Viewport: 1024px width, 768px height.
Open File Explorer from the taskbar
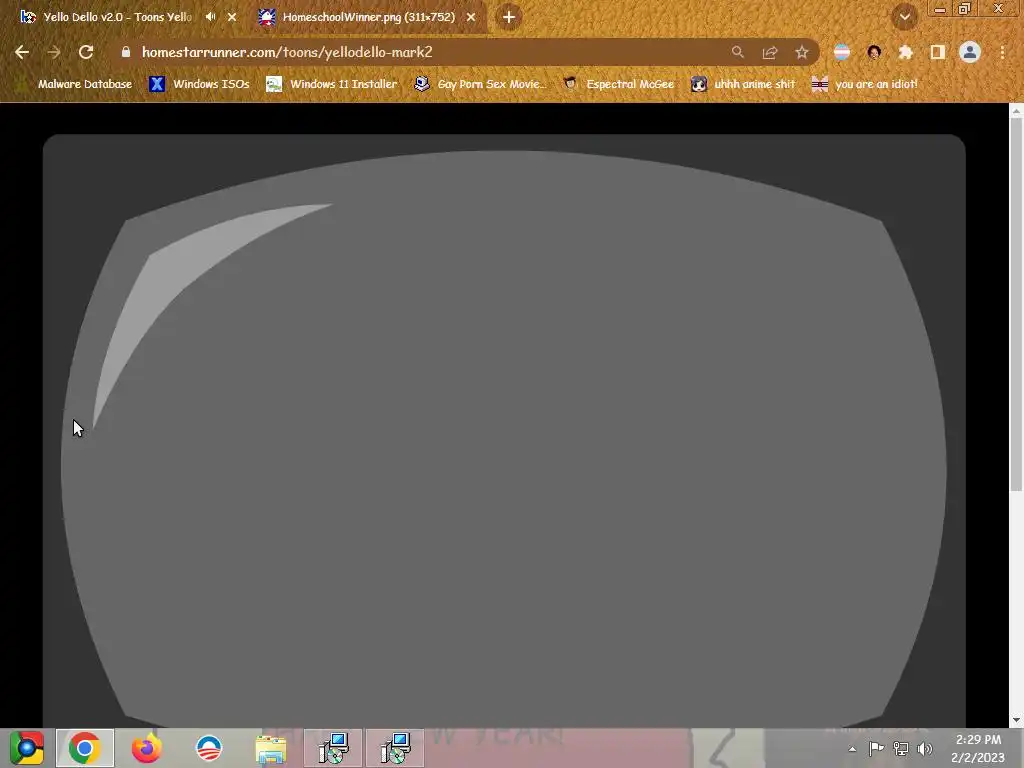(x=270, y=749)
